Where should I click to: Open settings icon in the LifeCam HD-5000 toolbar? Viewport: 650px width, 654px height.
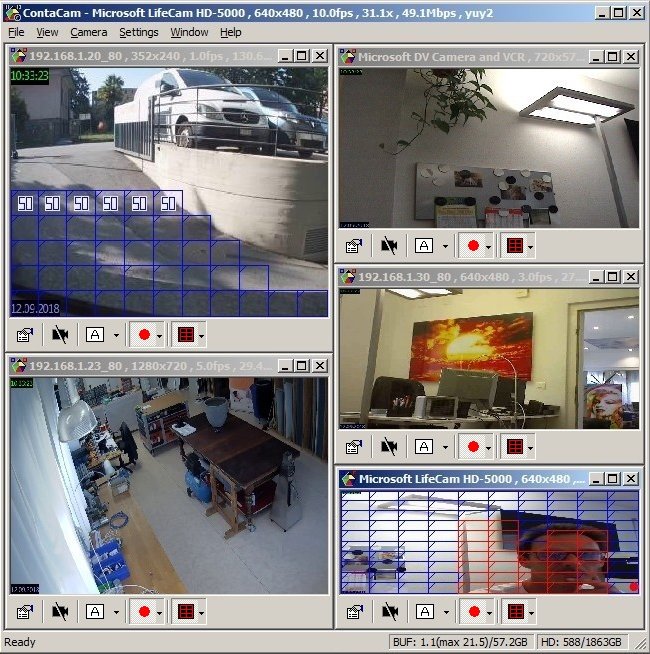pyautogui.click(x=355, y=612)
